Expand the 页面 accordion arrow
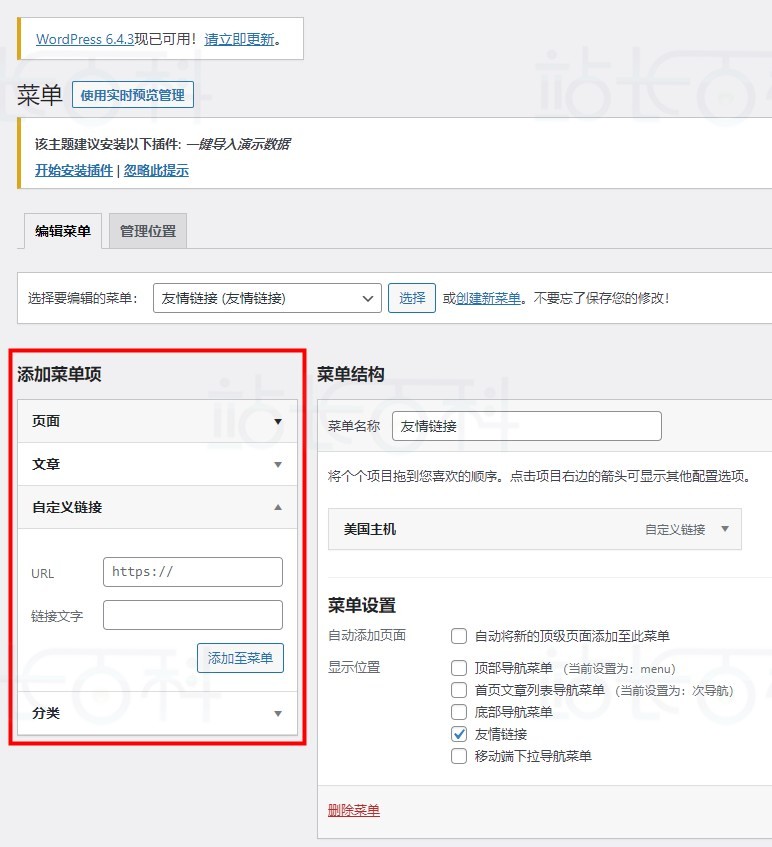The height and width of the screenshot is (847, 772). [x=278, y=421]
